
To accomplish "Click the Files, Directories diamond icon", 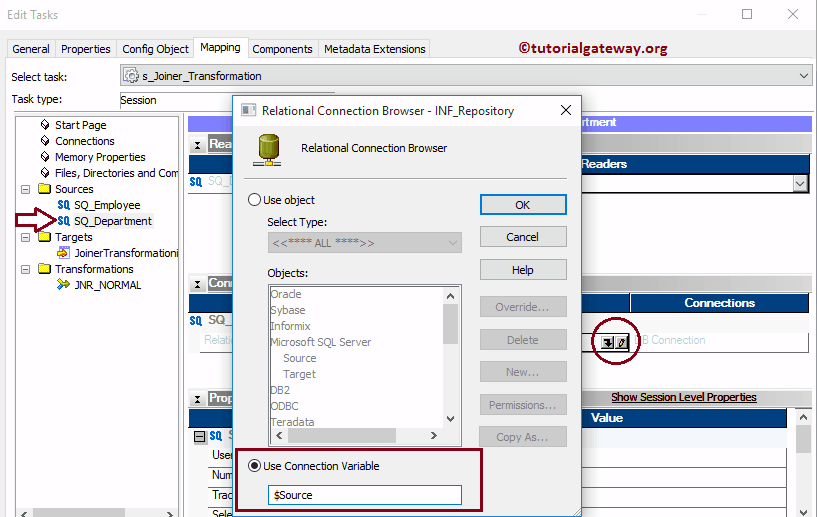I will pos(45,173).
